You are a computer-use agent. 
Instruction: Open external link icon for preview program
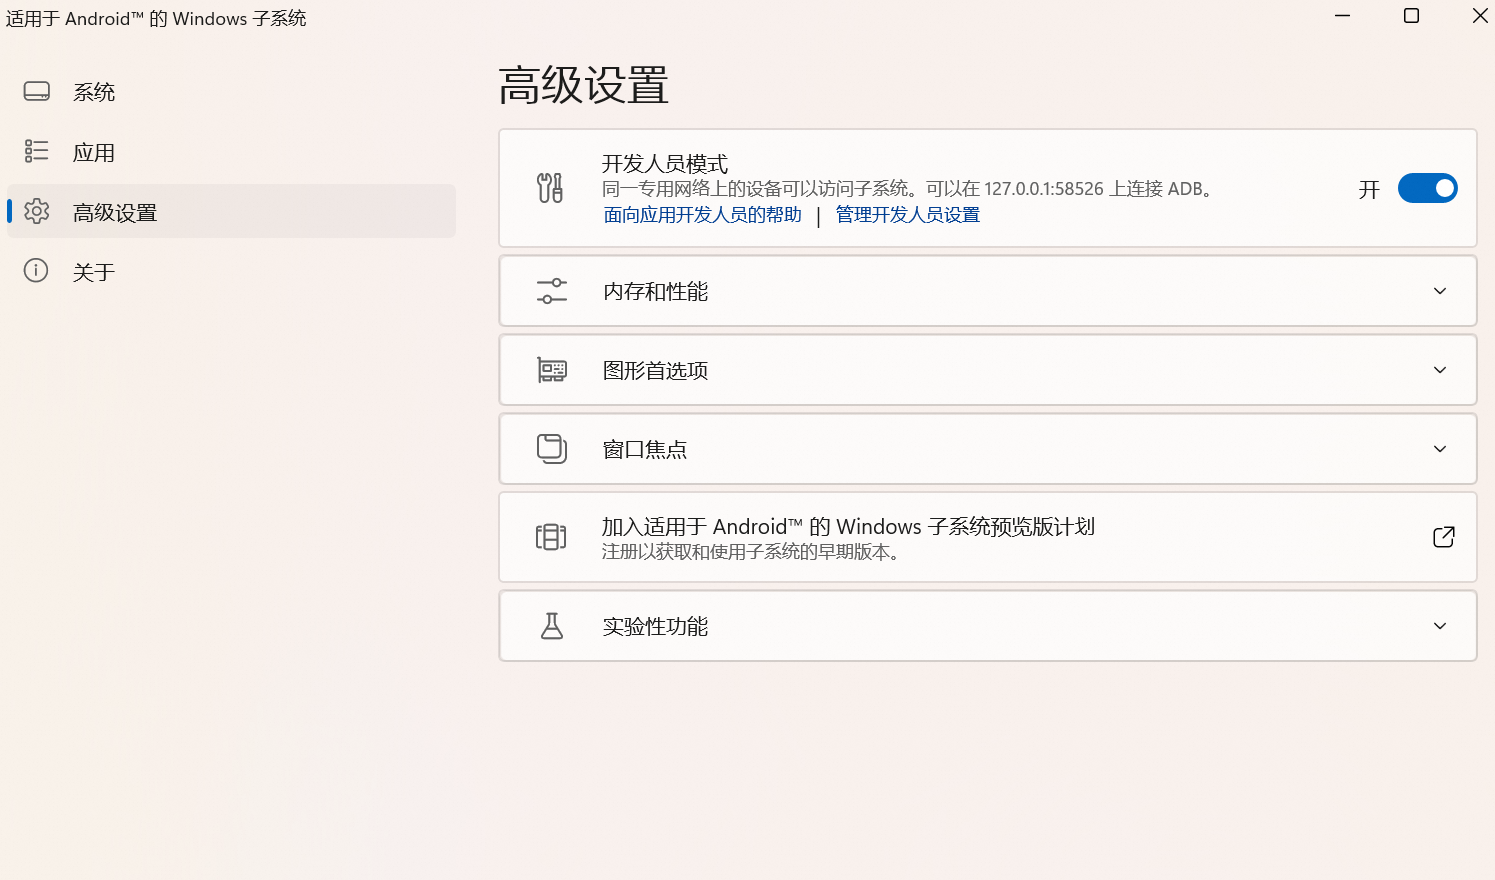1444,537
